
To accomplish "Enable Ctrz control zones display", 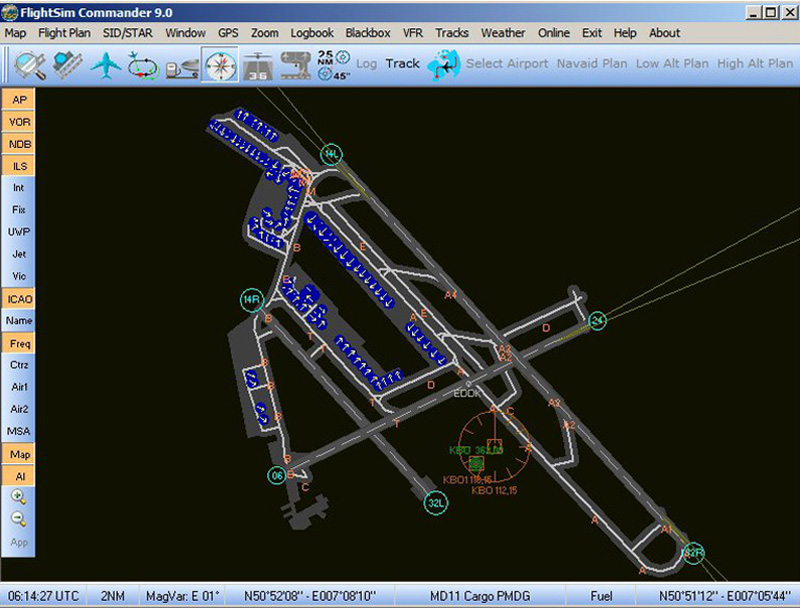I will pos(19,365).
